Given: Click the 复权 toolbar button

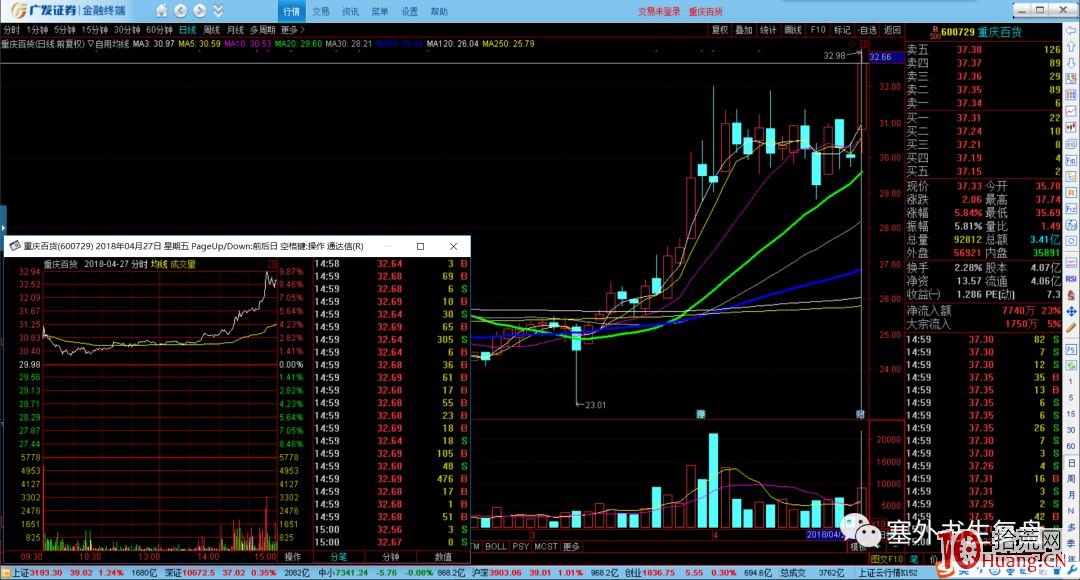Looking at the screenshot, I should click(720, 30).
